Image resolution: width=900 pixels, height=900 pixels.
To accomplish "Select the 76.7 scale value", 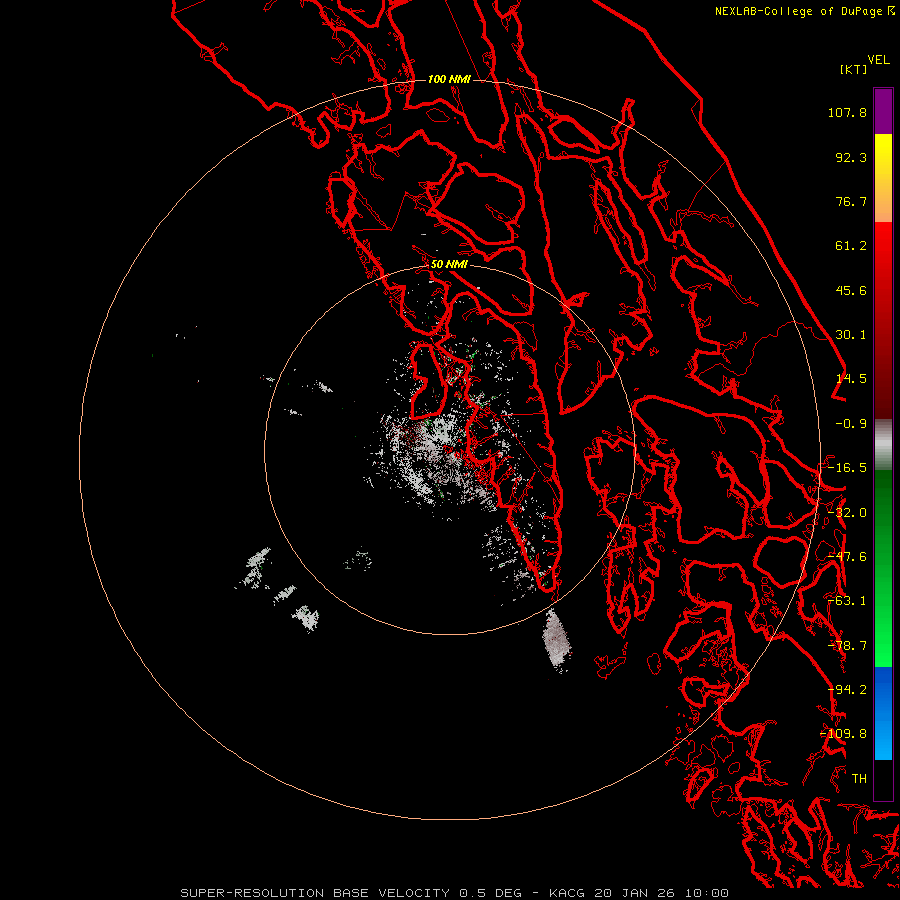I will (851, 201).
